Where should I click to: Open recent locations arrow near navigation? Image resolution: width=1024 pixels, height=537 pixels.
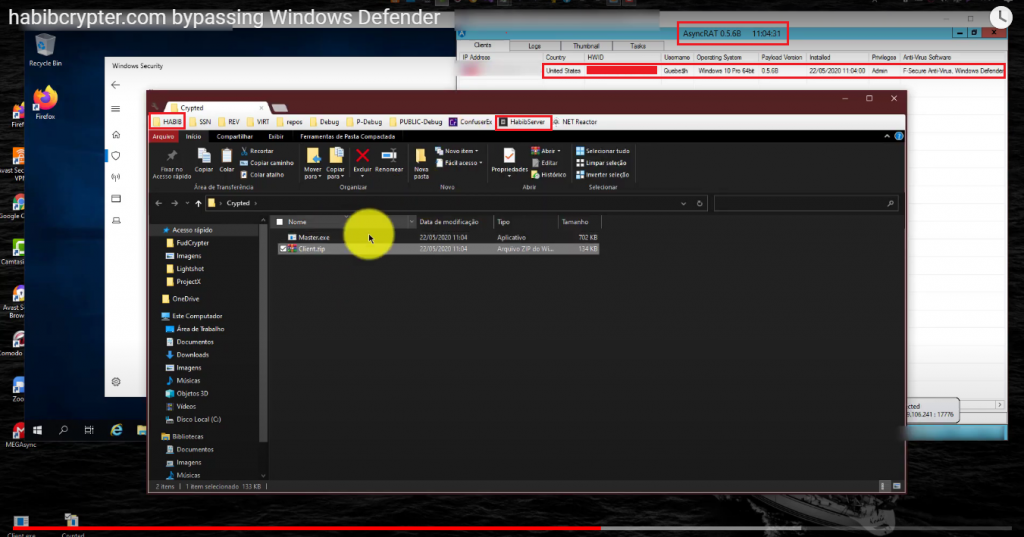point(187,203)
